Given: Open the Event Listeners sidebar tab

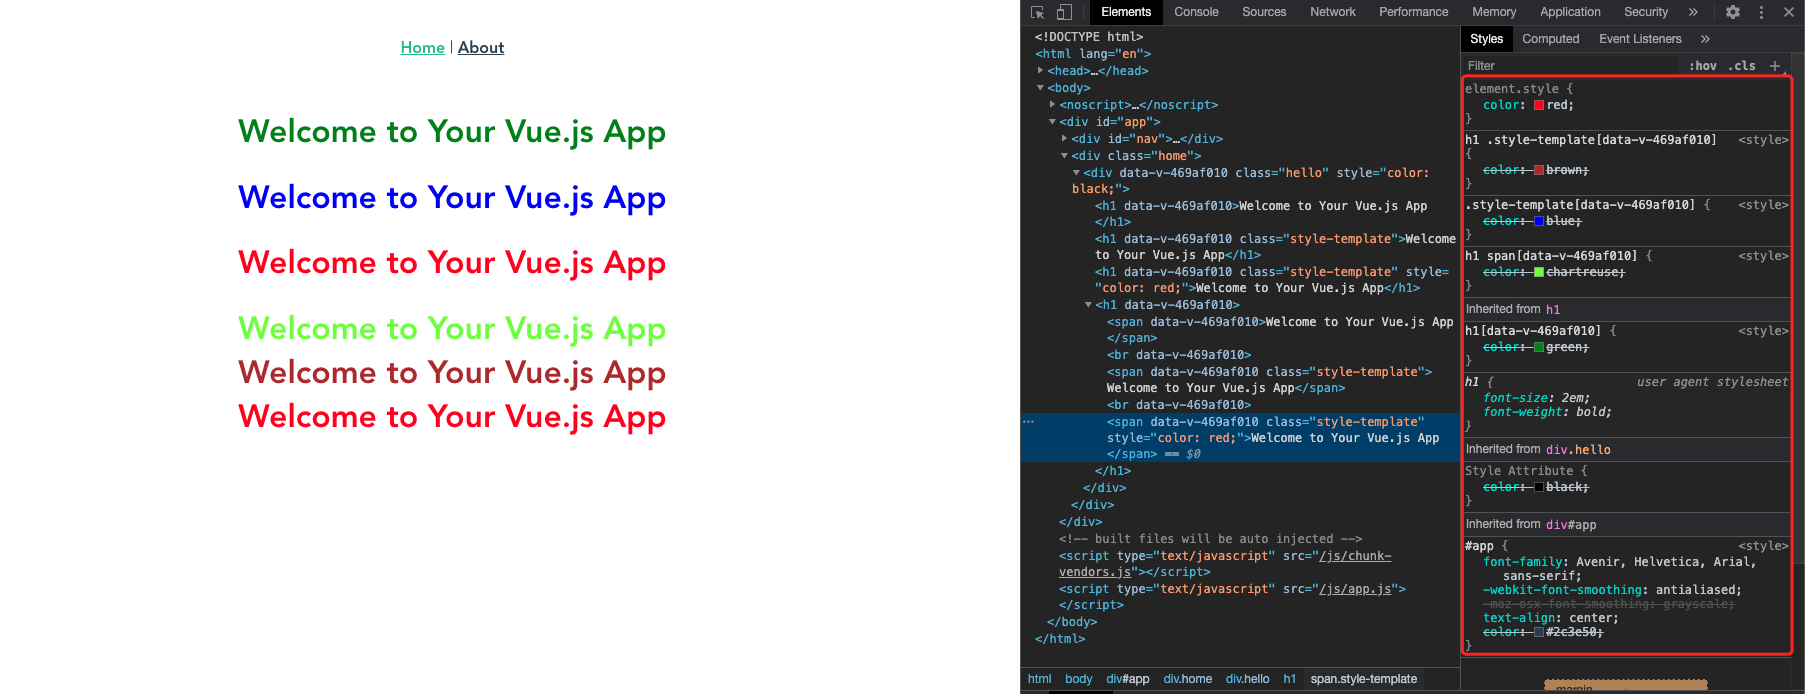Looking at the screenshot, I should [1640, 39].
